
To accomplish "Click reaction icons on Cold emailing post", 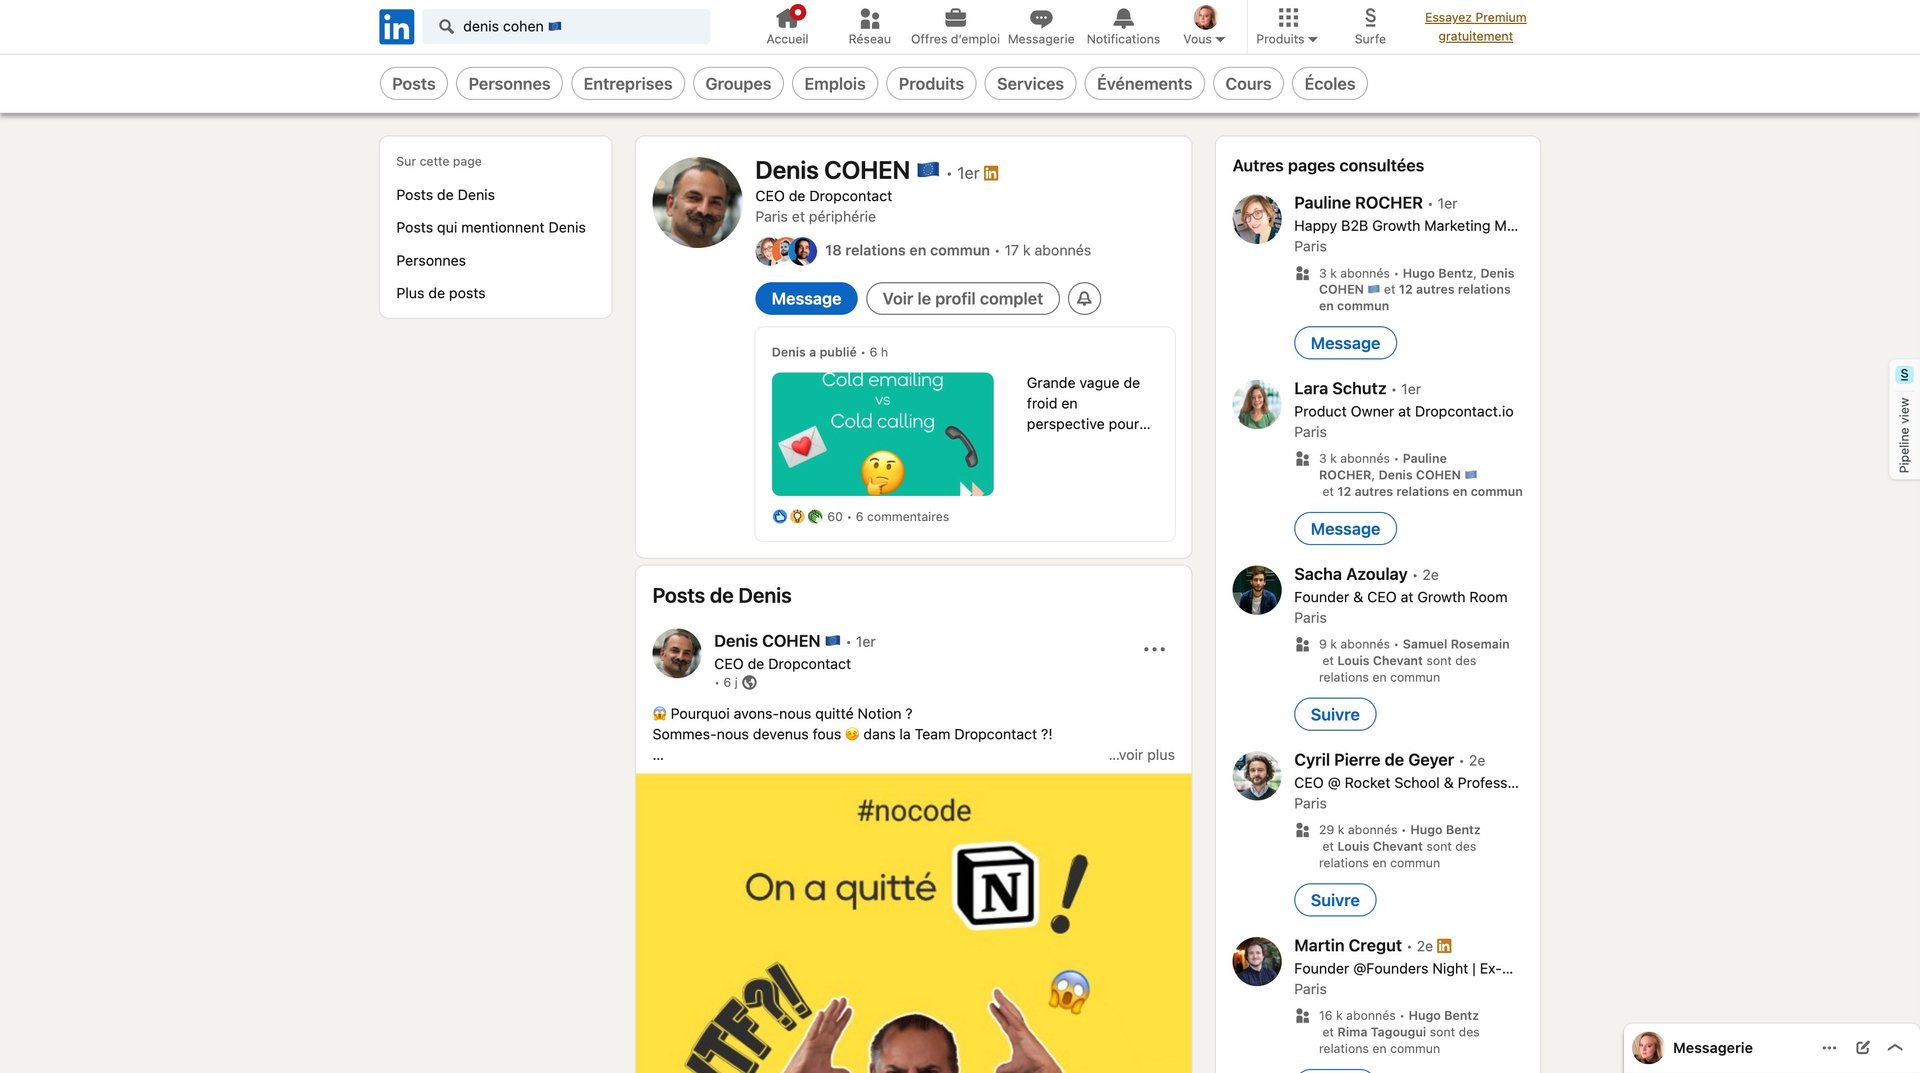I will (x=797, y=517).
